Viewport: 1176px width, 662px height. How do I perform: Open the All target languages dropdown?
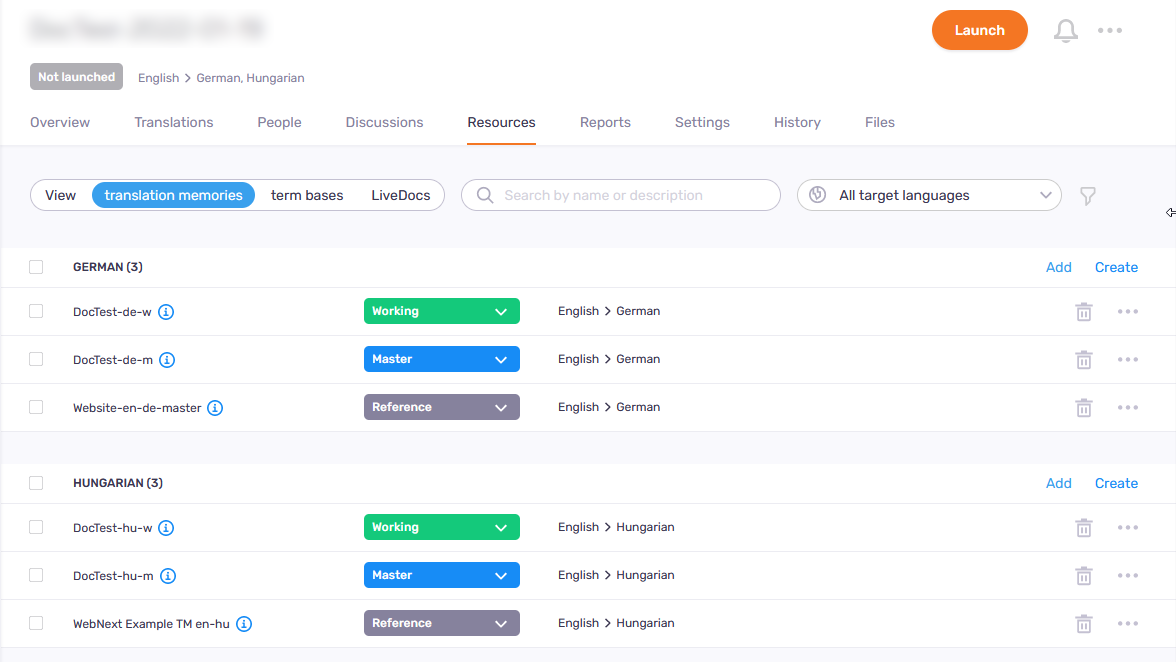click(929, 195)
